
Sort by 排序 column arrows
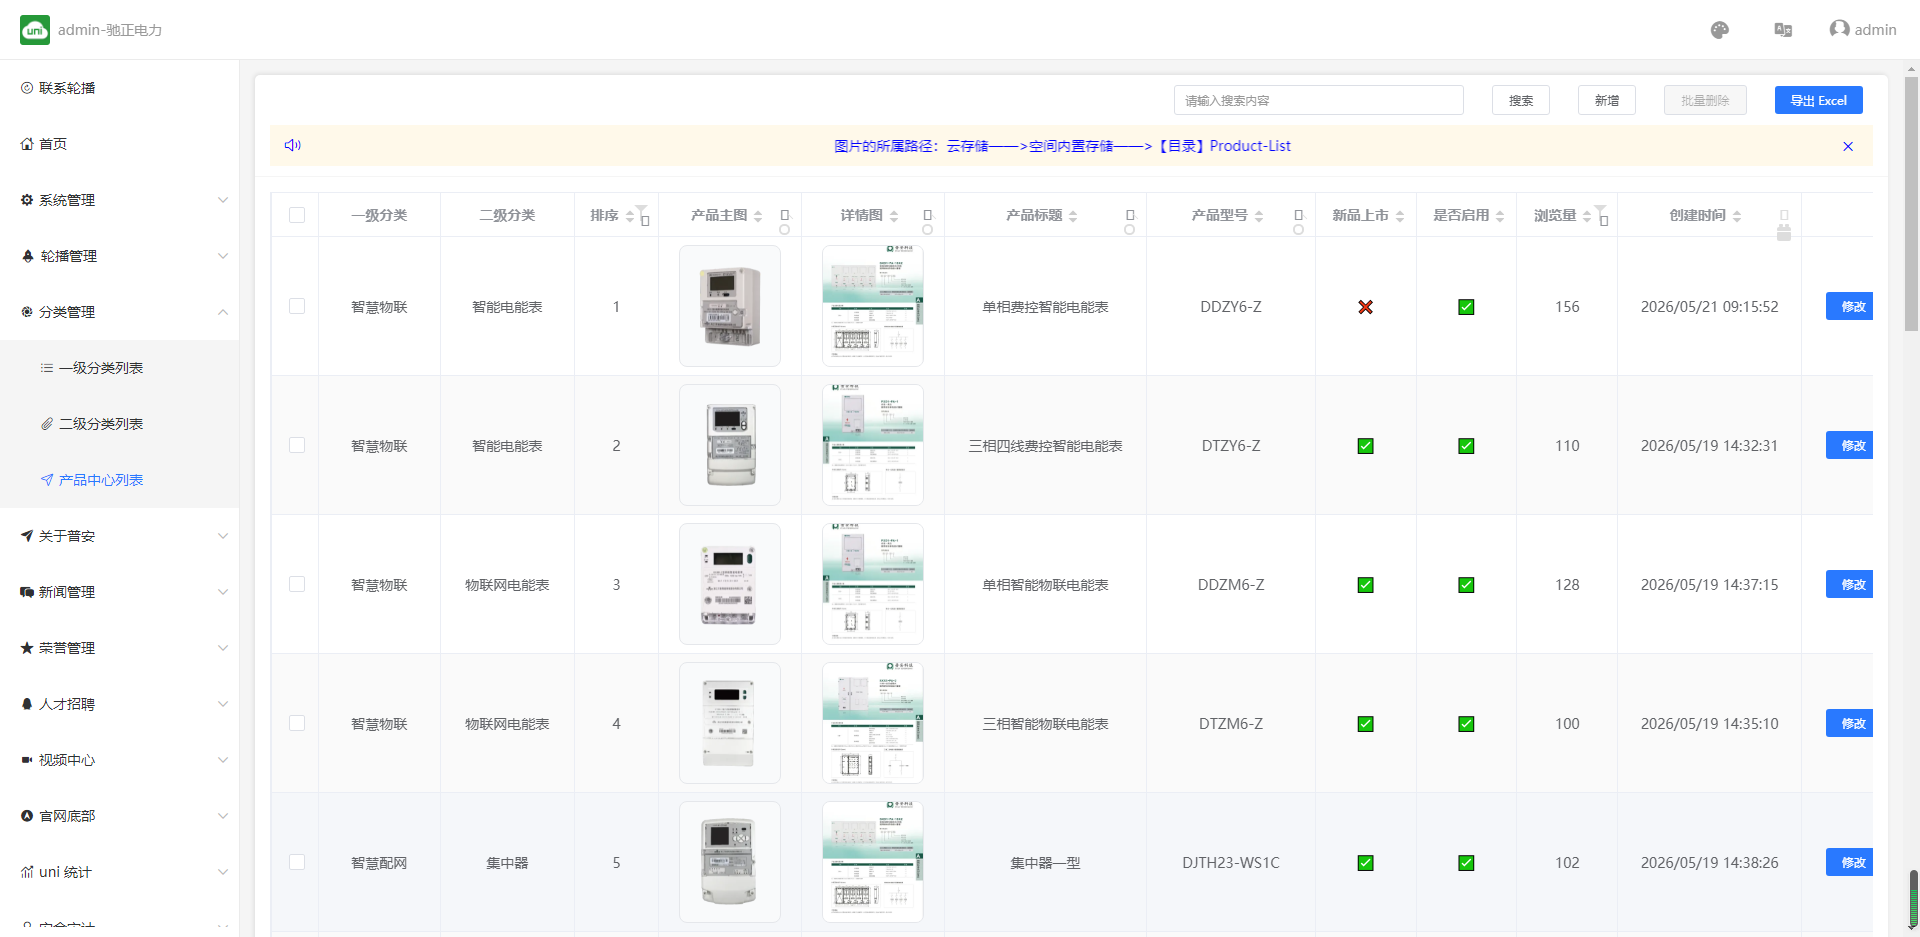tap(629, 216)
